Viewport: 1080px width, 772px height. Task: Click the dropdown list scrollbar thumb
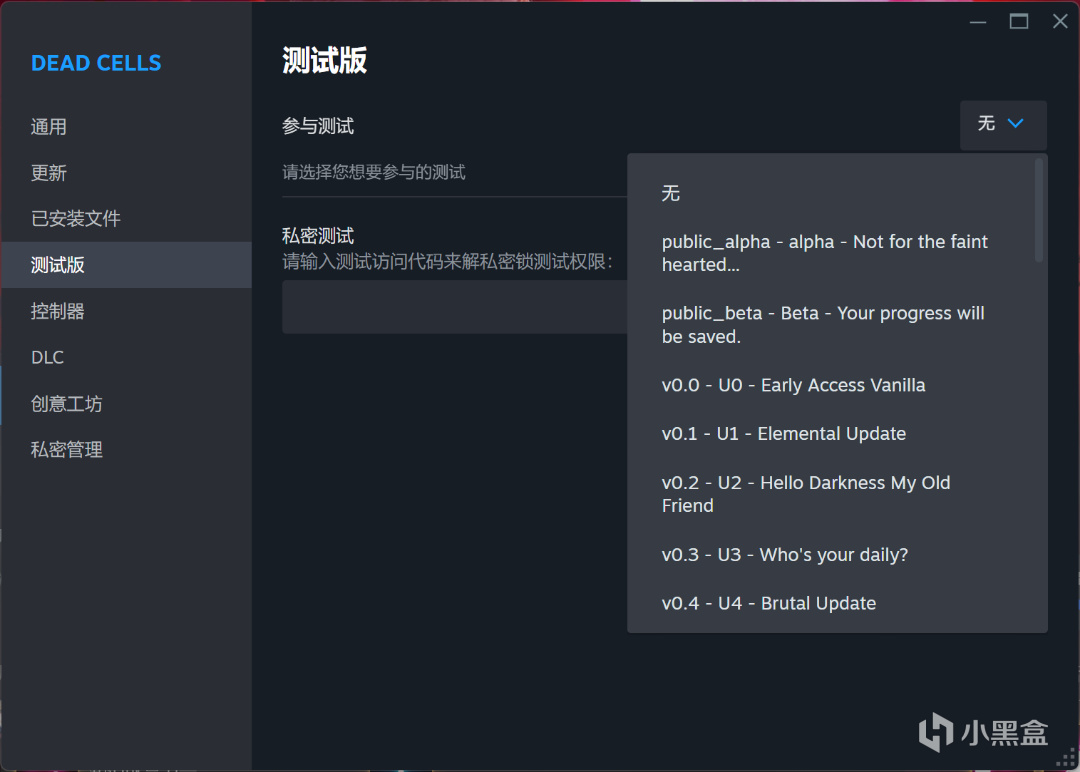click(1039, 210)
